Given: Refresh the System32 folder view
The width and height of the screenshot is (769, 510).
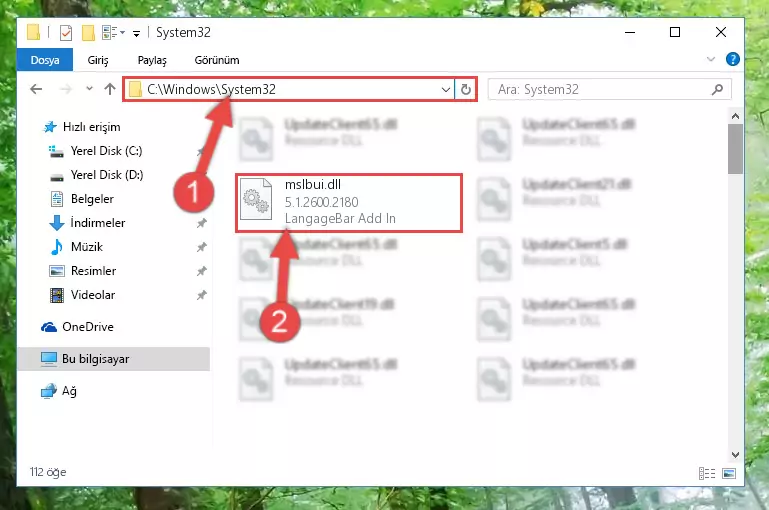Looking at the screenshot, I should pos(466,89).
